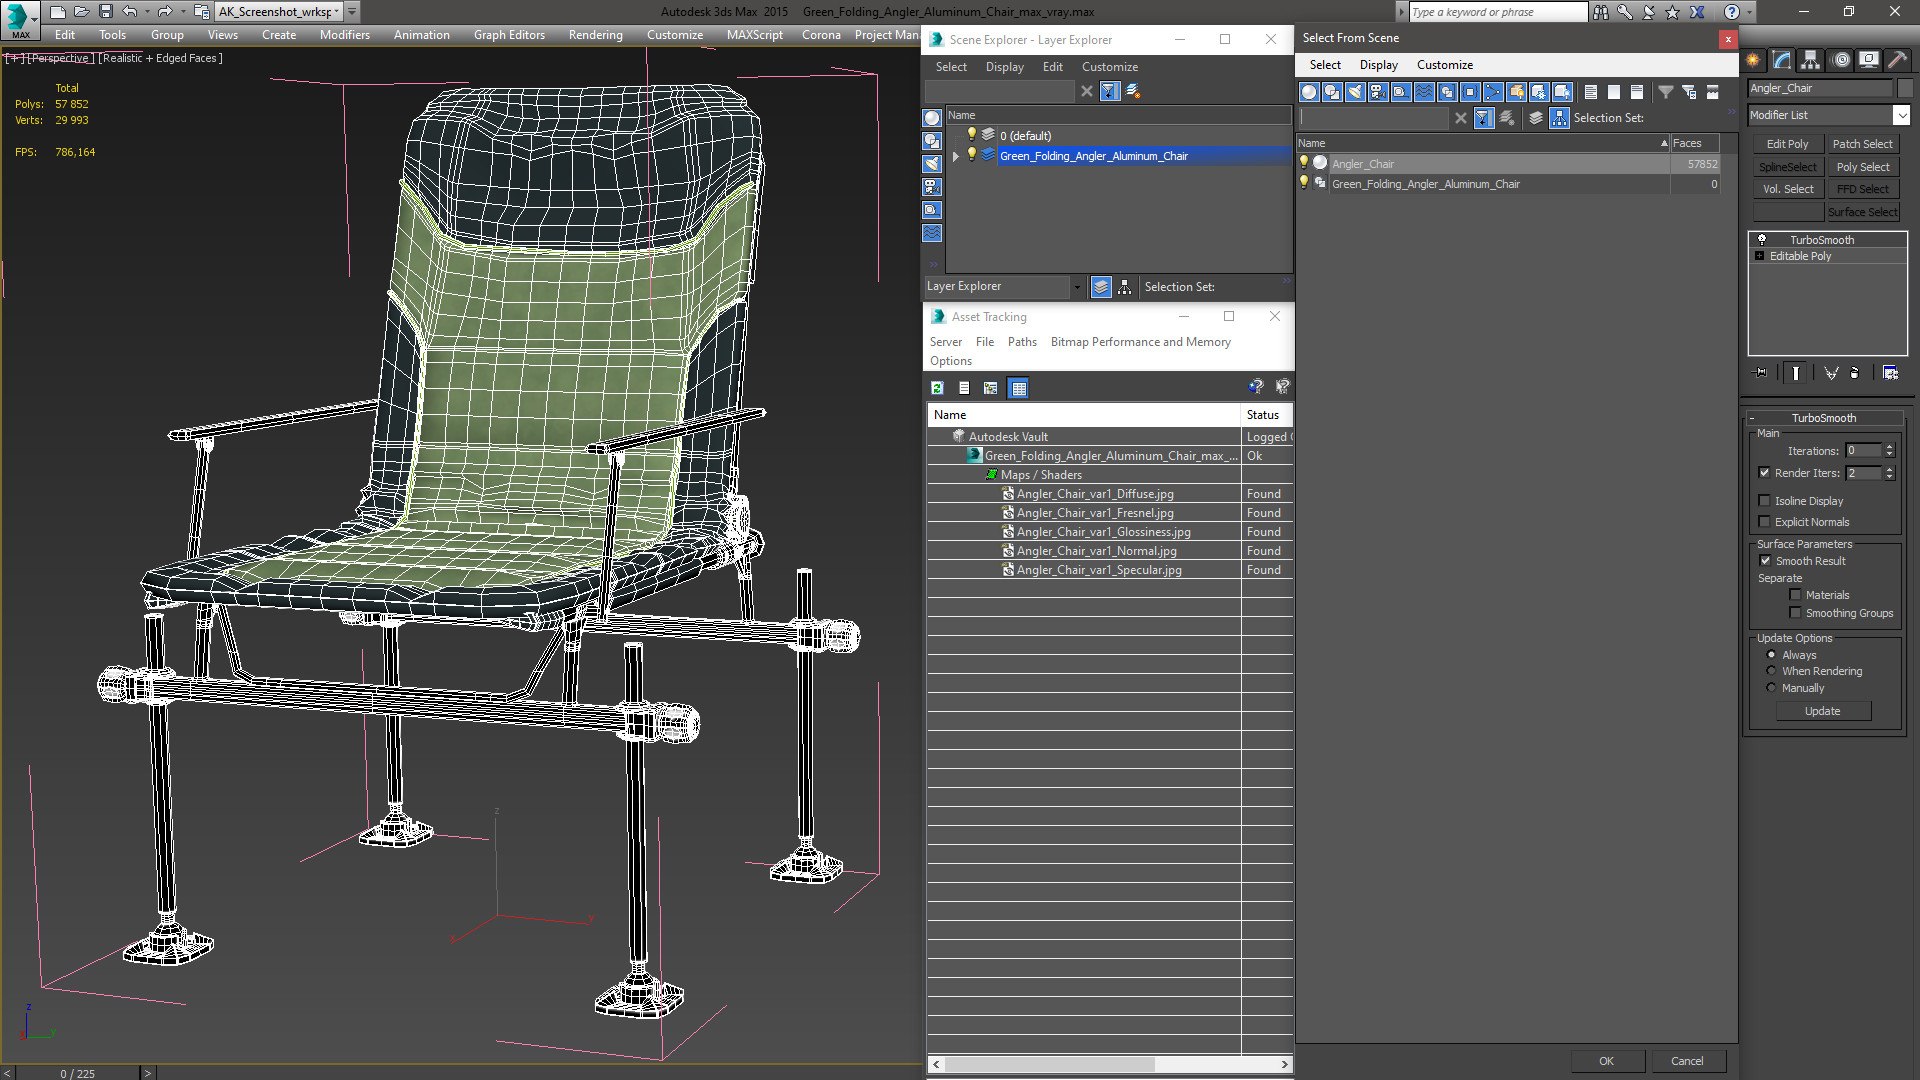Image resolution: width=1920 pixels, height=1080 pixels.
Task: Open Modifiers menu in main menu bar
Action: click(x=344, y=34)
